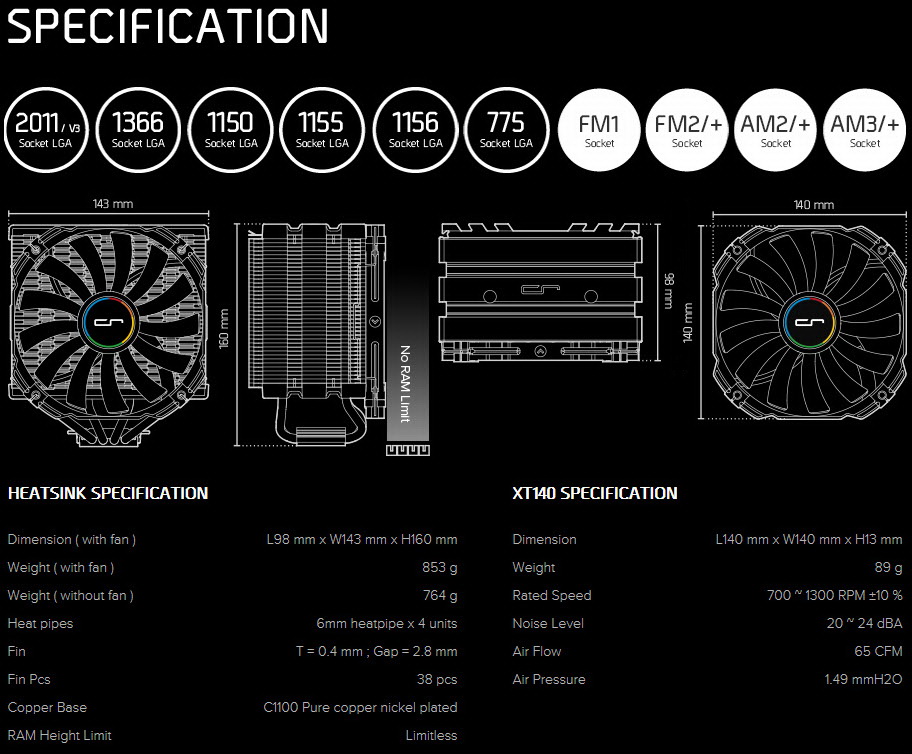912x754 pixels.
Task: Click the 'T = 0.4 mm ; Gap = 2.8 mm' value
Action: coord(376,651)
